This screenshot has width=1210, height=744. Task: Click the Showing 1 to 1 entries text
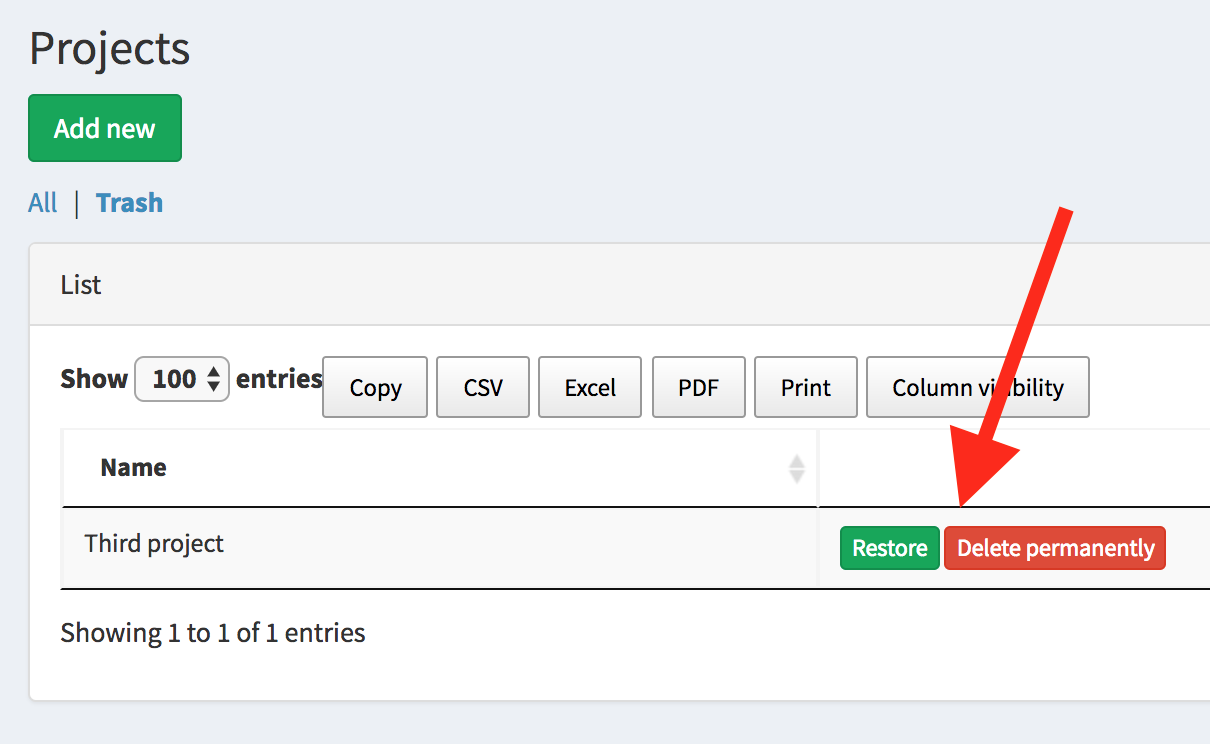[x=212, y=632]
